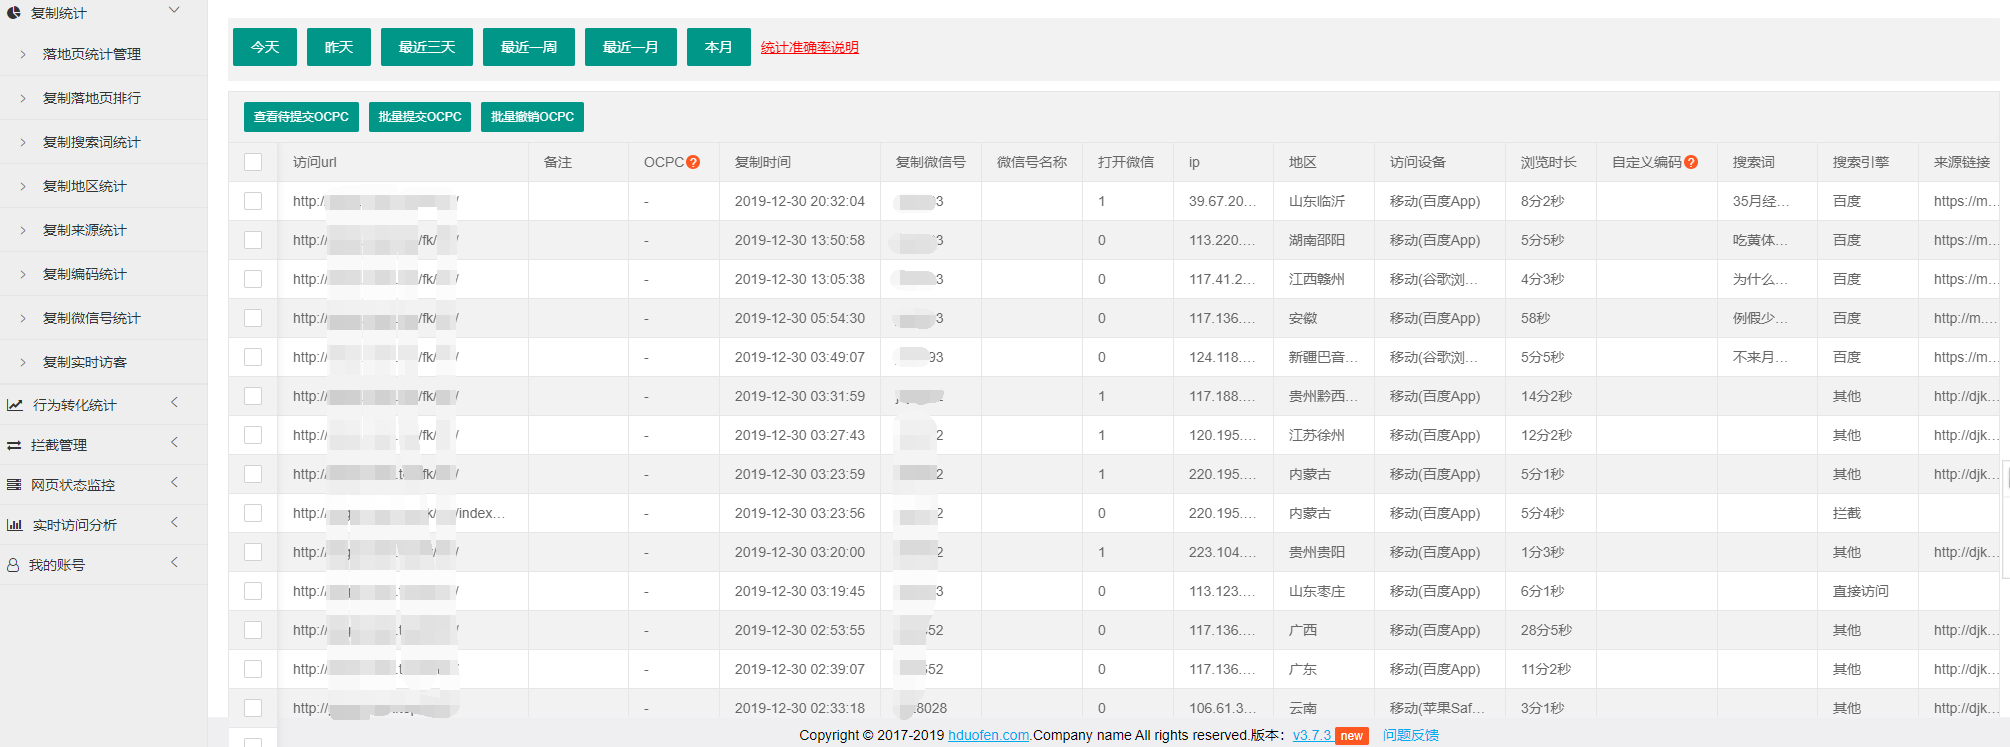
Task: Check the row copied at 2019-12-30 03:27:43
Action: (253, 435)
